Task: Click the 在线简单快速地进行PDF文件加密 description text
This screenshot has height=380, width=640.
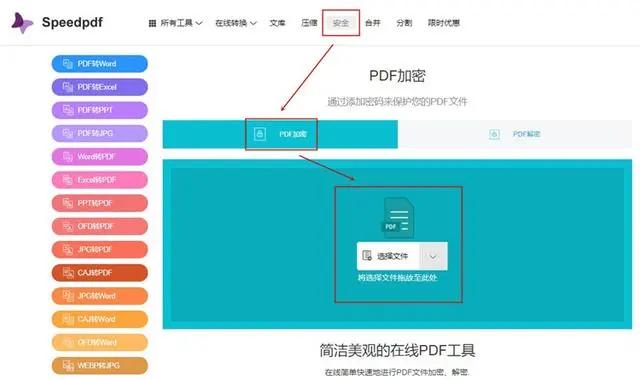Action: [397, 372]
